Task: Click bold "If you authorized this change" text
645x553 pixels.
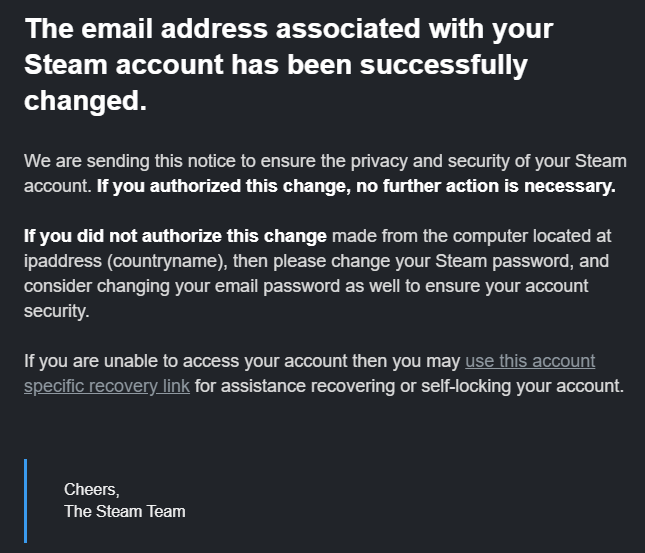Action: tap(208, 186)
